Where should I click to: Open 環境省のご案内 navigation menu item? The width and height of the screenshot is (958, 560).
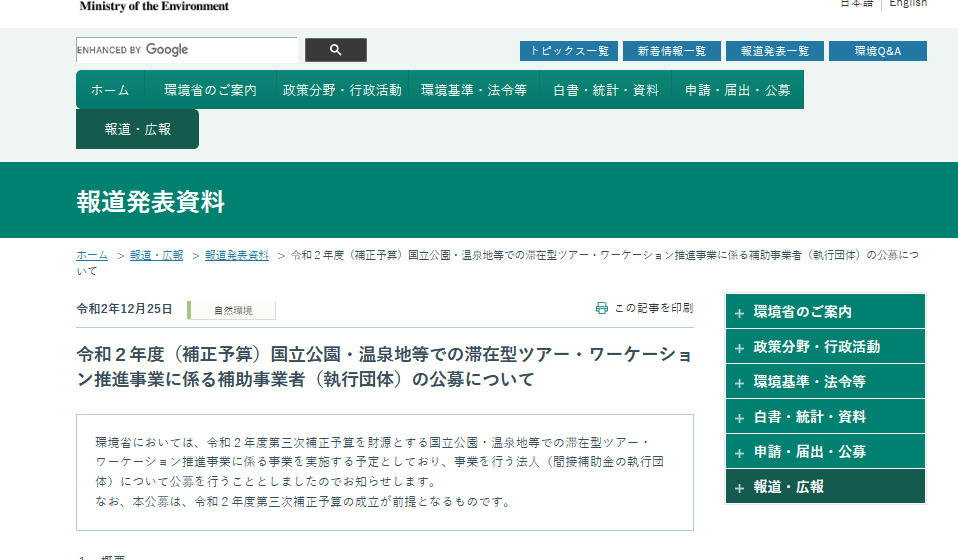point(210,90)
